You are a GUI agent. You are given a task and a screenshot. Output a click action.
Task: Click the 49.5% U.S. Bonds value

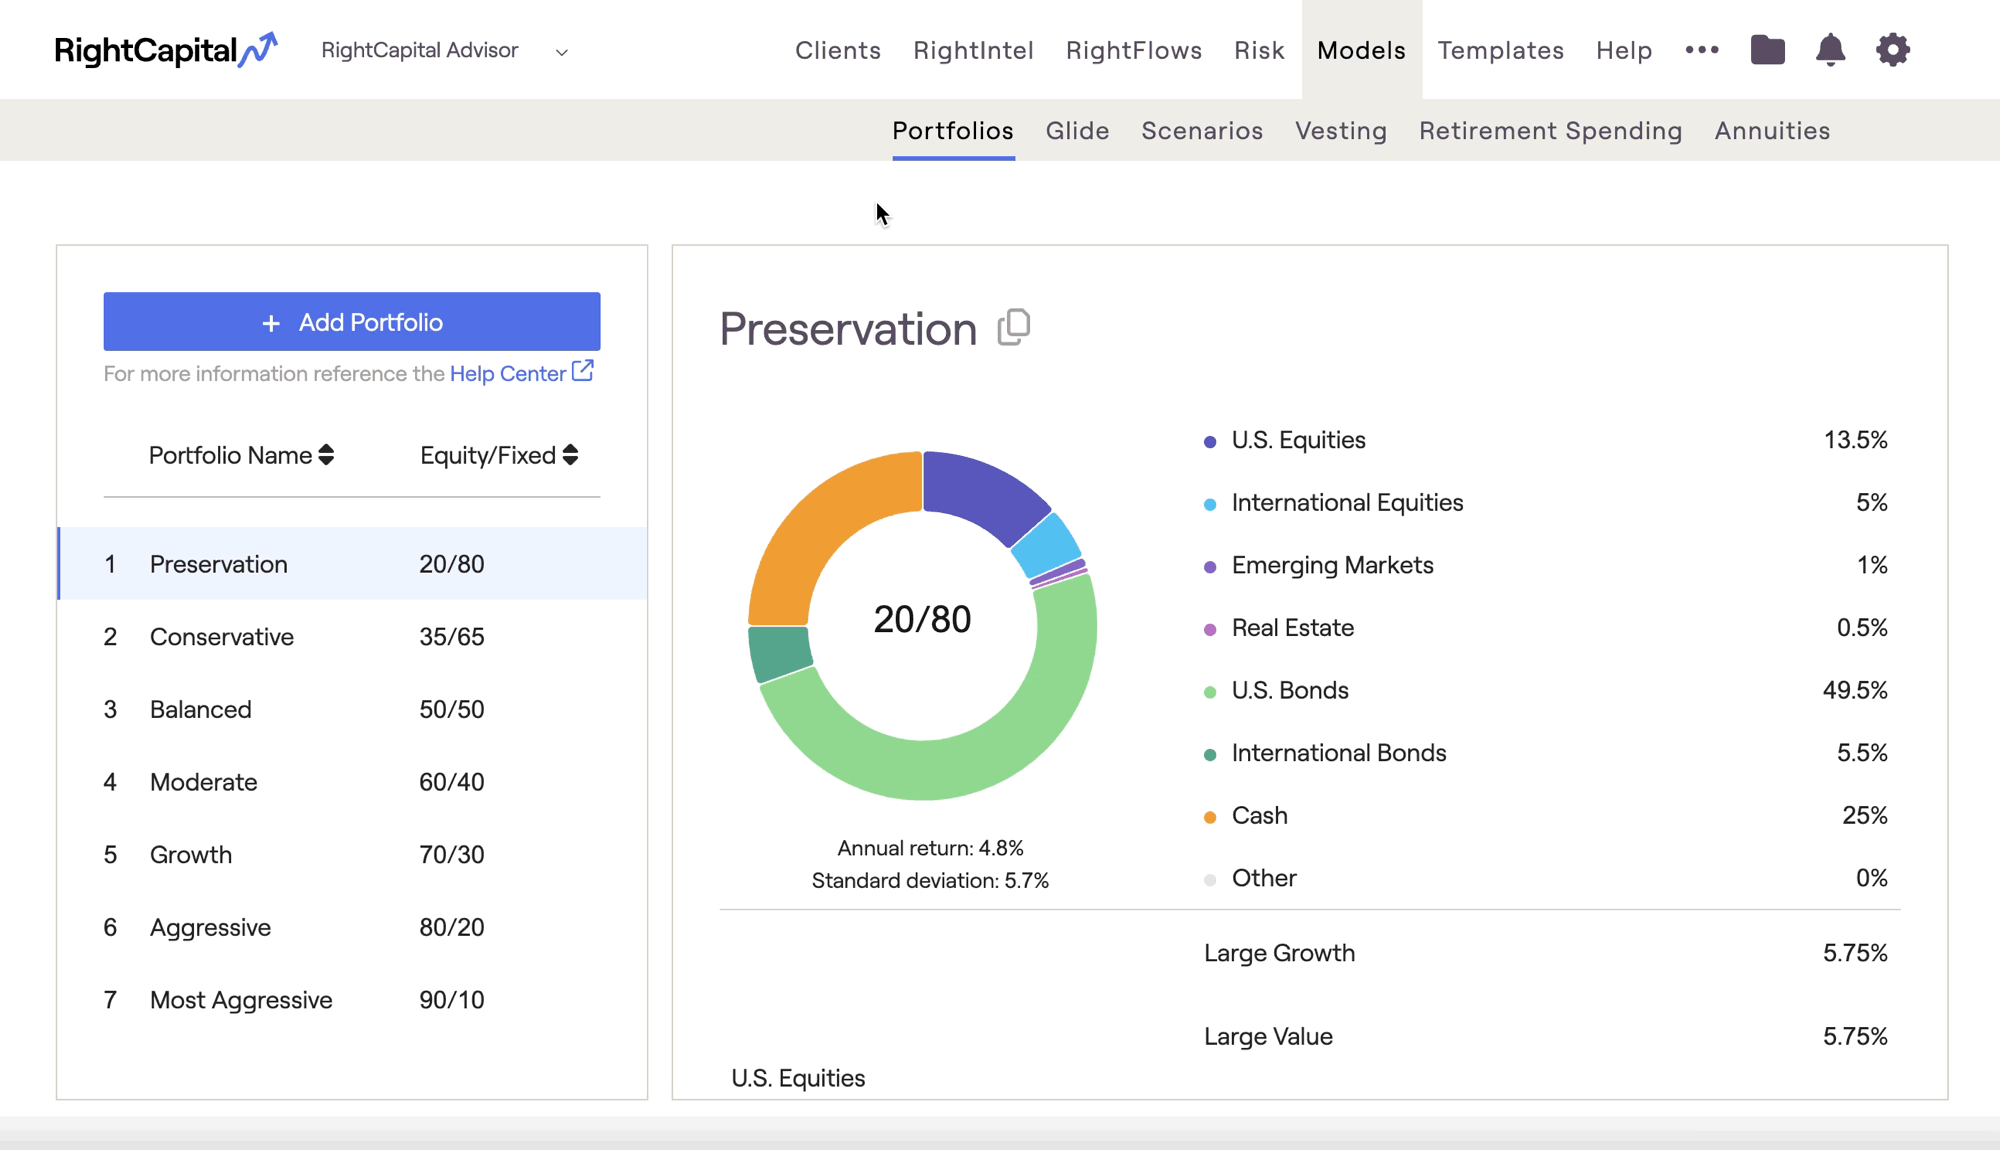[x=1855, y=690]
